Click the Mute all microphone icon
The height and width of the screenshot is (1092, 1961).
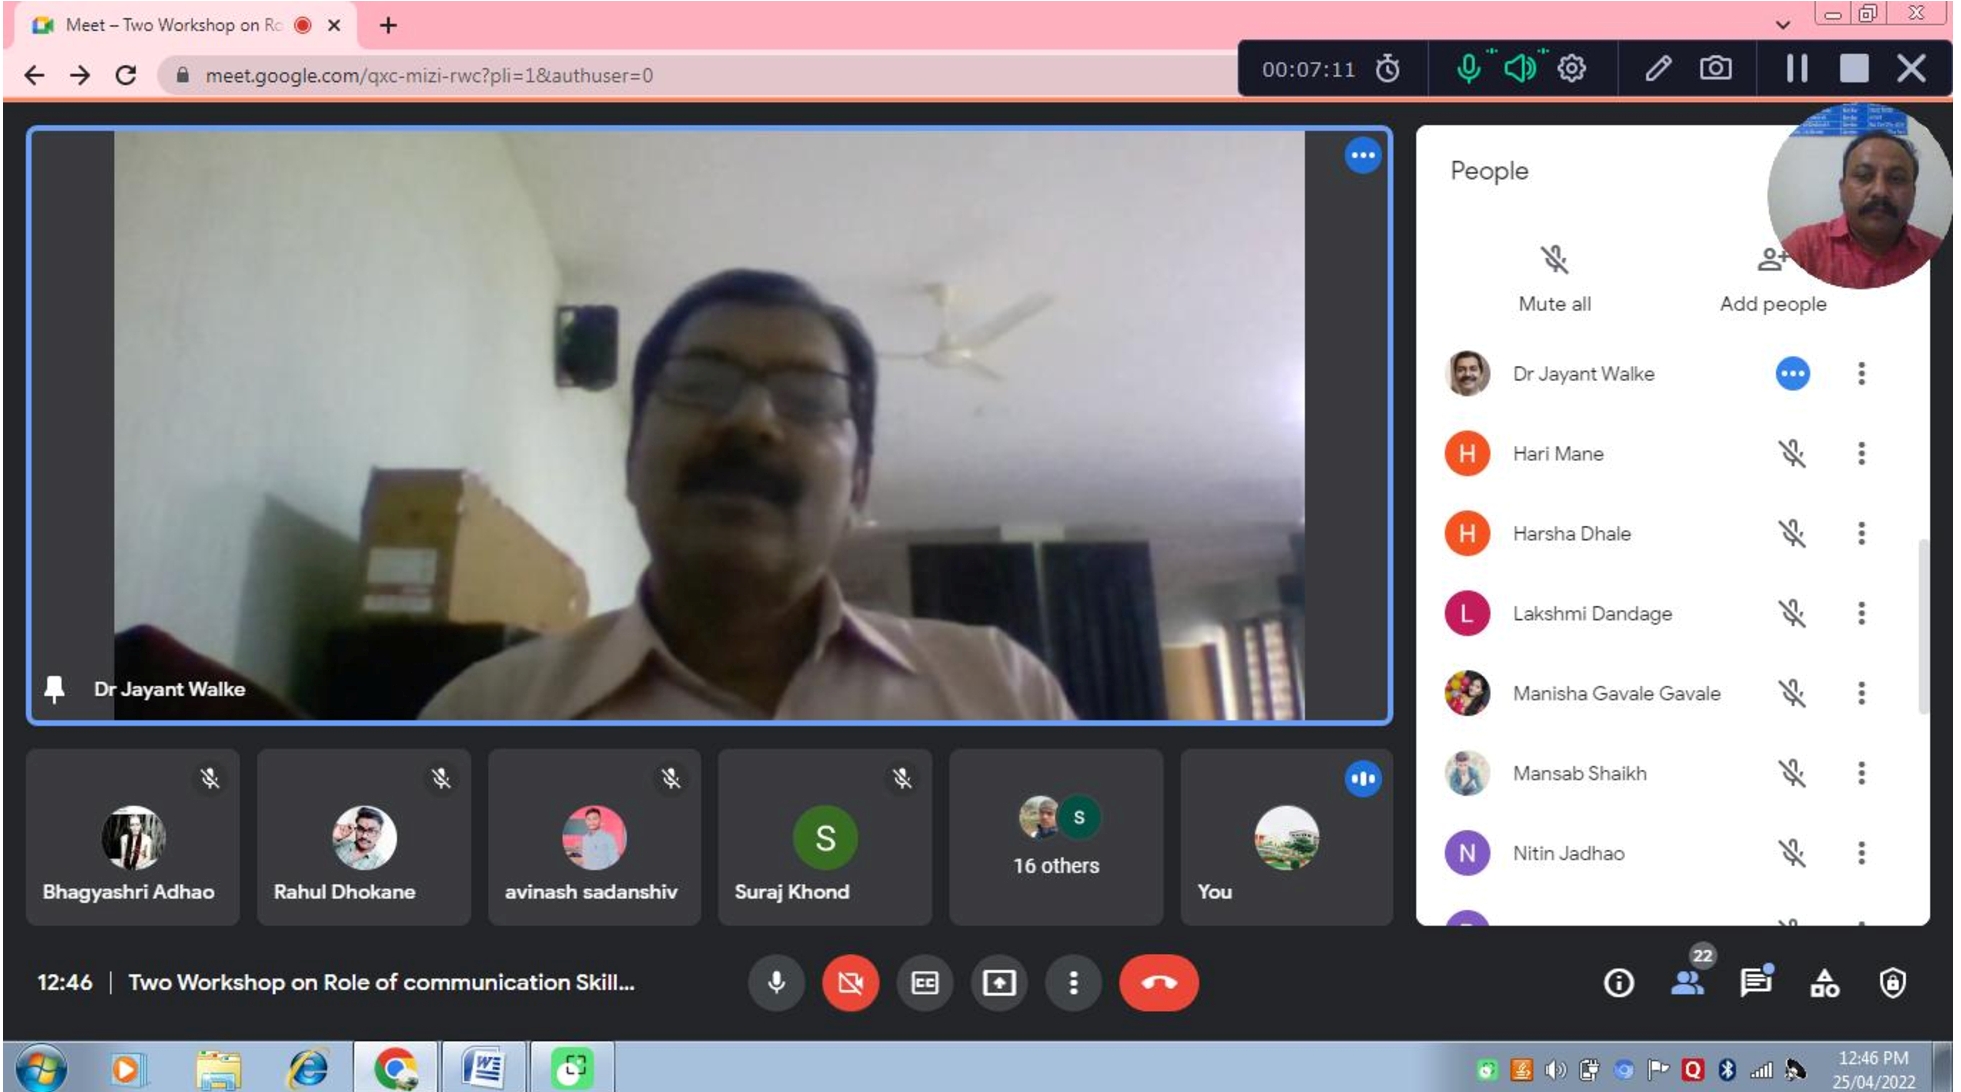coord(1553,261)
